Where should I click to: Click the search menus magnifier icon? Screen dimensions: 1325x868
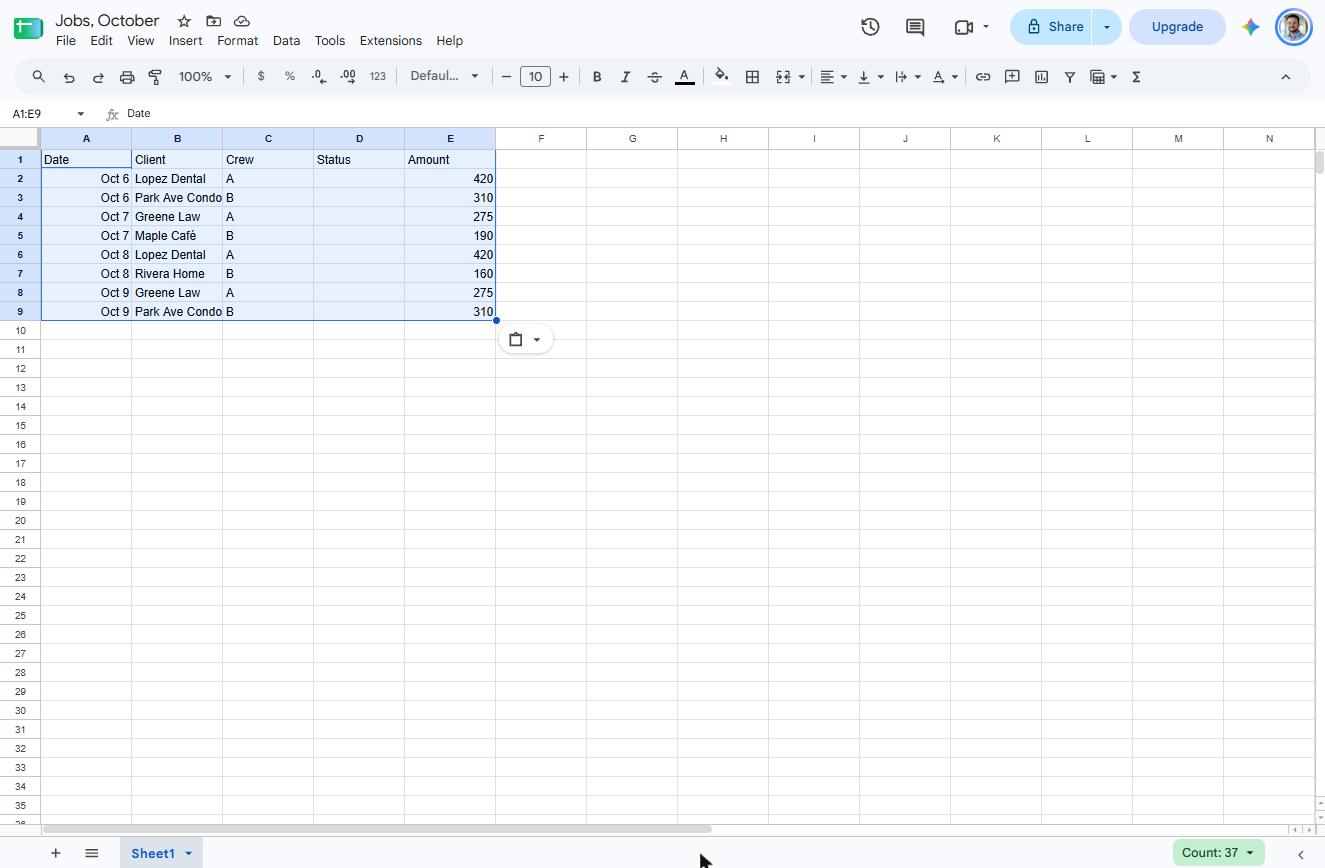pyautogui.click(x=39, y=77)
